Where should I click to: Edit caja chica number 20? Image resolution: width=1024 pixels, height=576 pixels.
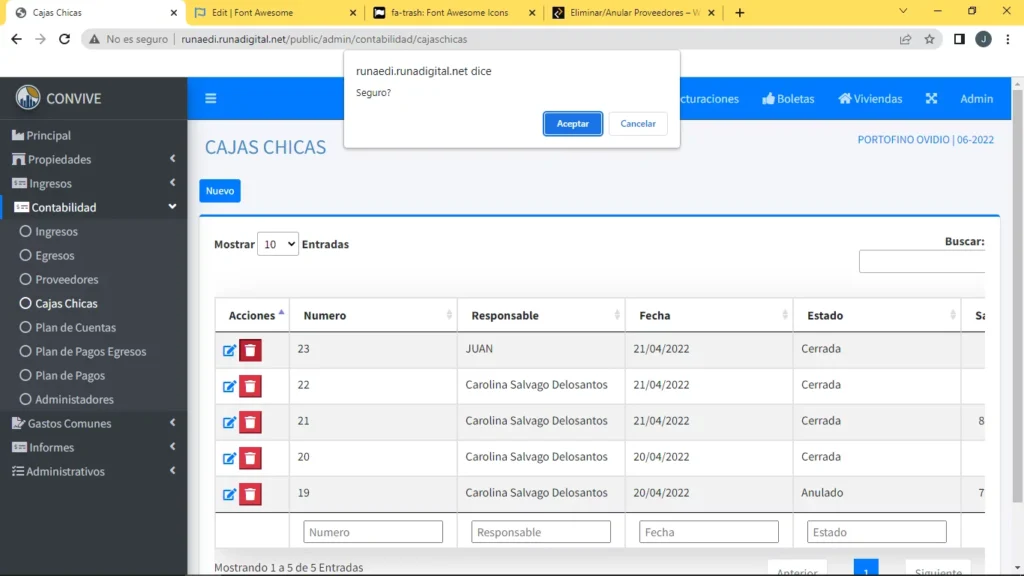coord(229,458)
